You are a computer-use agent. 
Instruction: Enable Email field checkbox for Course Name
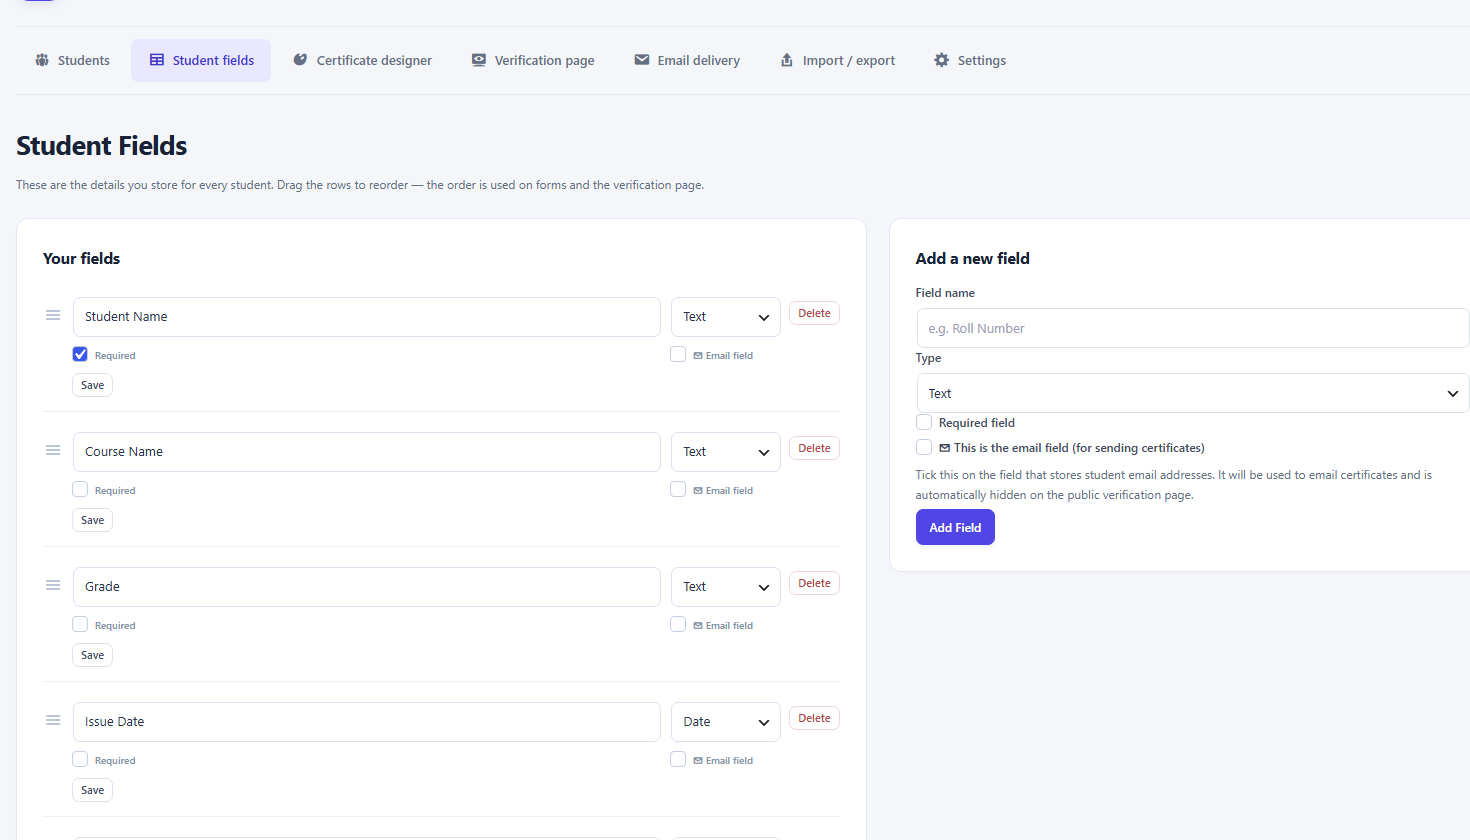click(678, 489)
